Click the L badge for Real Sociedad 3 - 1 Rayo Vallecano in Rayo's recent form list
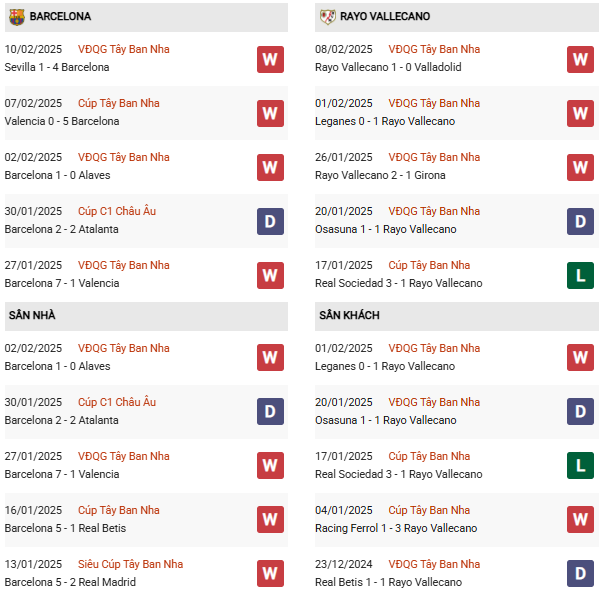 tap(580, 275)
